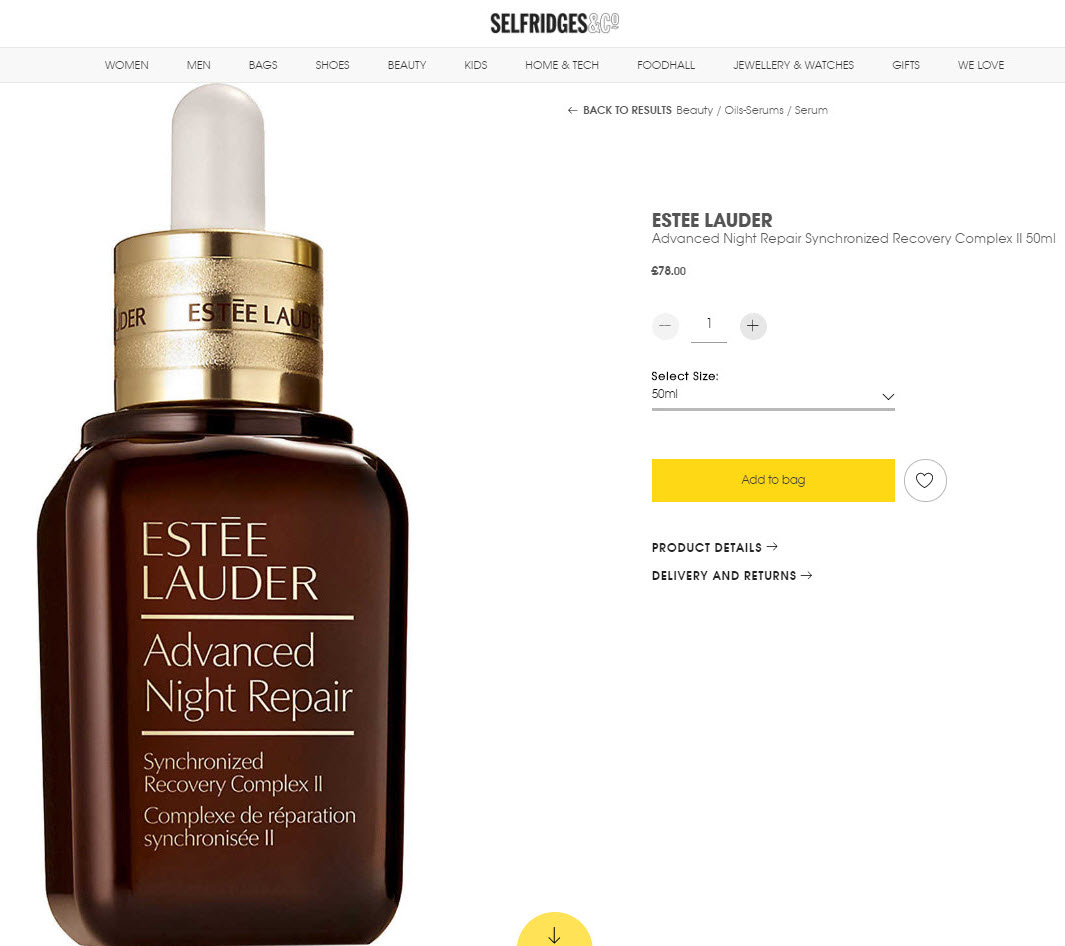Open the Women navigation menu
1065x946 pixels.
tap(126, 65)
